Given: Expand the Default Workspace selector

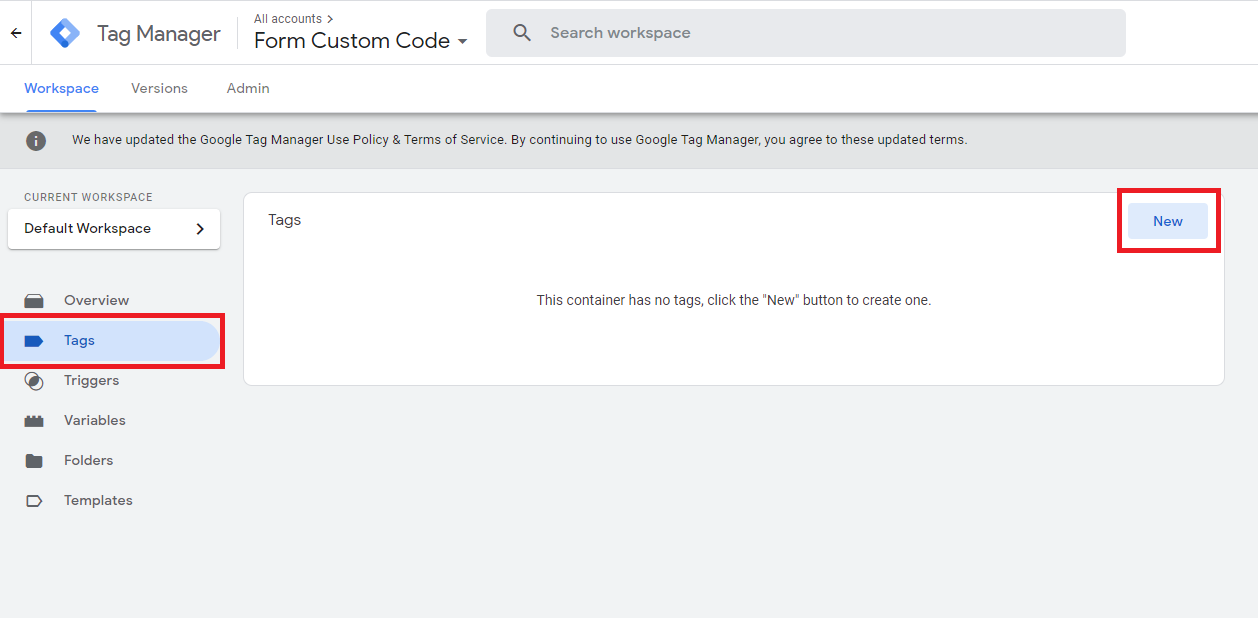Looking at the screenshot, I should [114, 229].
